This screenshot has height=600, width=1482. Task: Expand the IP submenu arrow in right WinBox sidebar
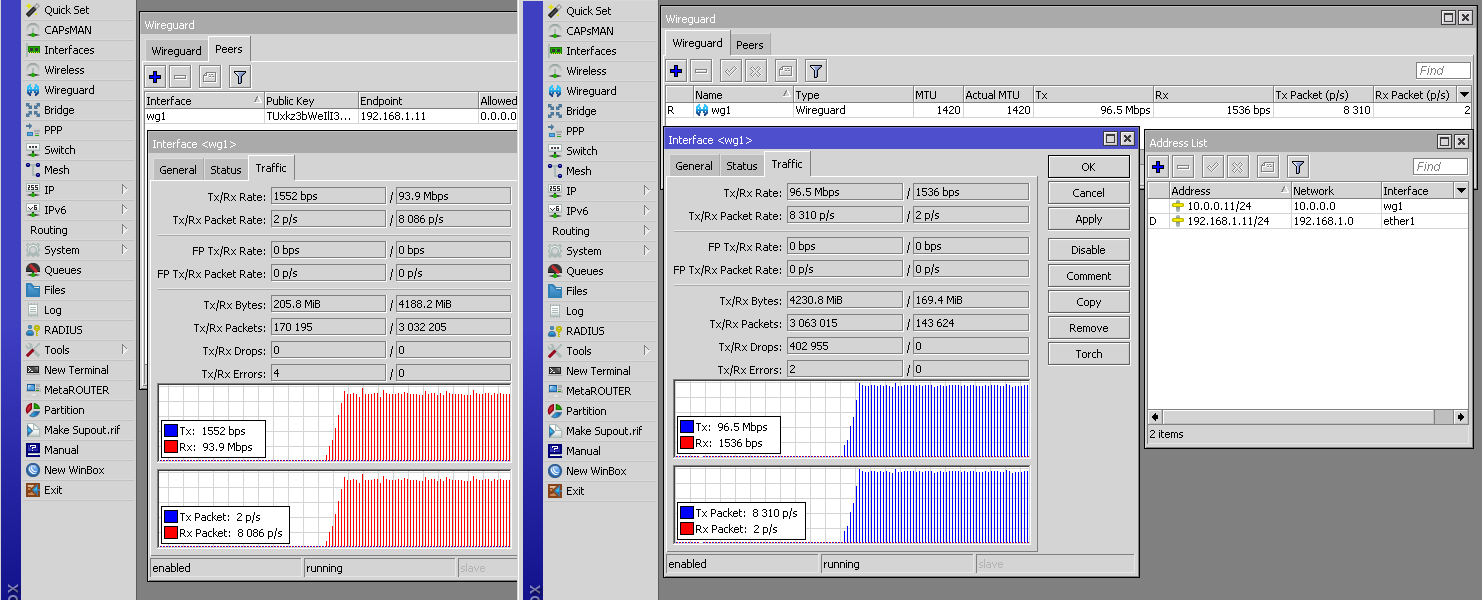[x=647, y=190]
